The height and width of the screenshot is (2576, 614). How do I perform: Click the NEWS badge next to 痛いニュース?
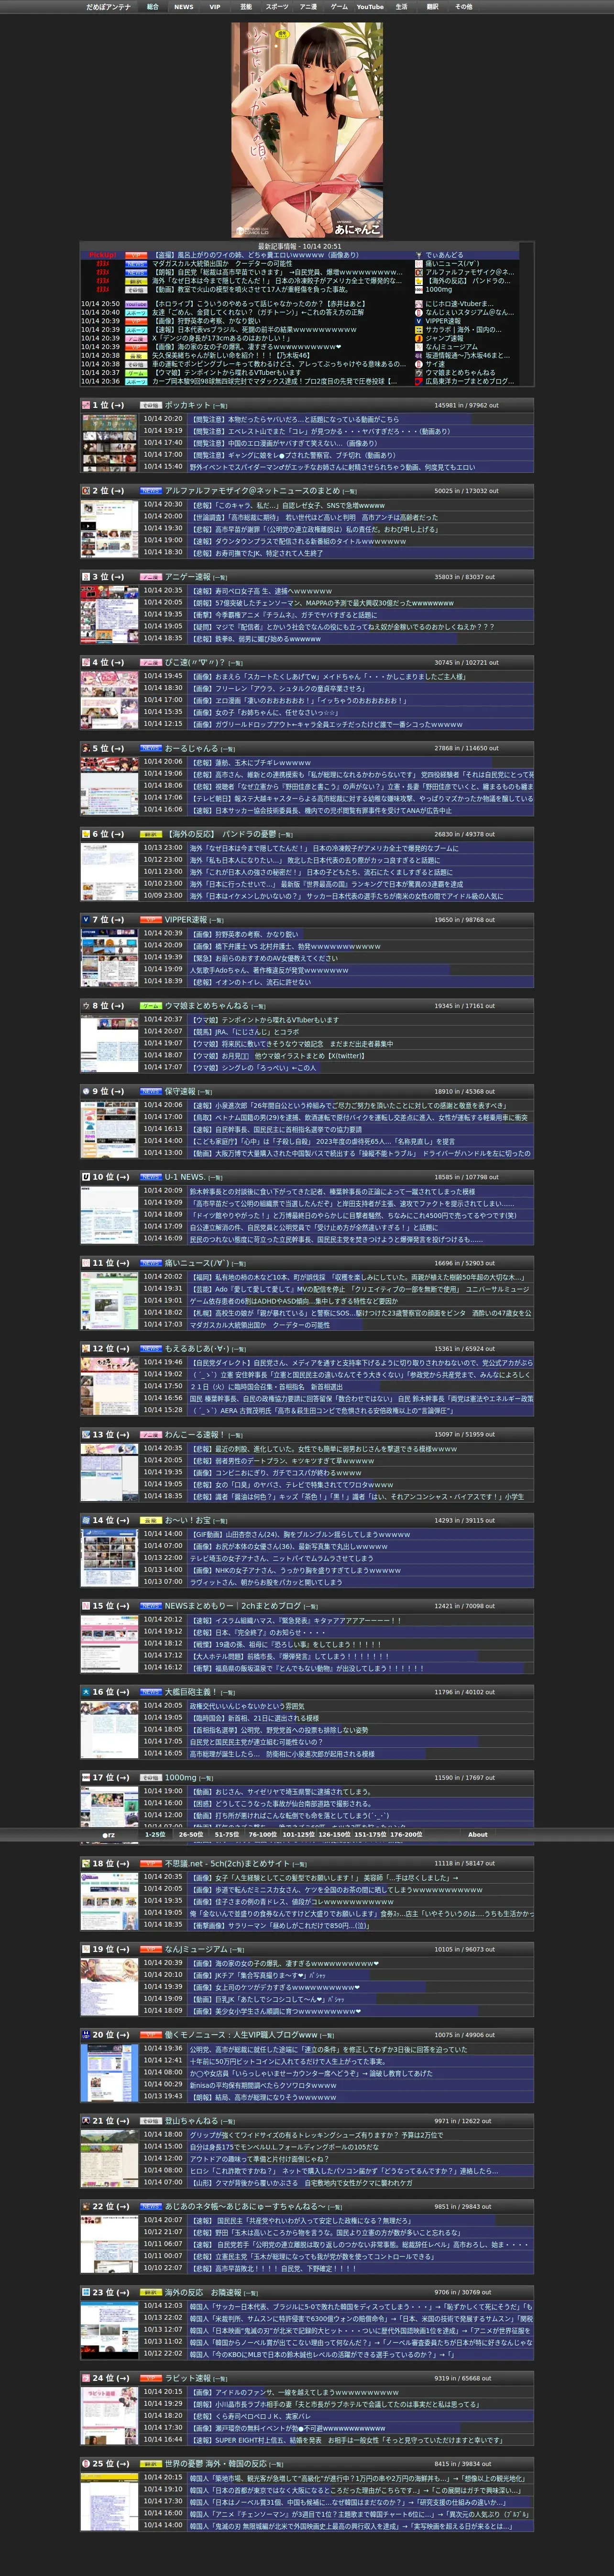click(x=150, y=1263)
